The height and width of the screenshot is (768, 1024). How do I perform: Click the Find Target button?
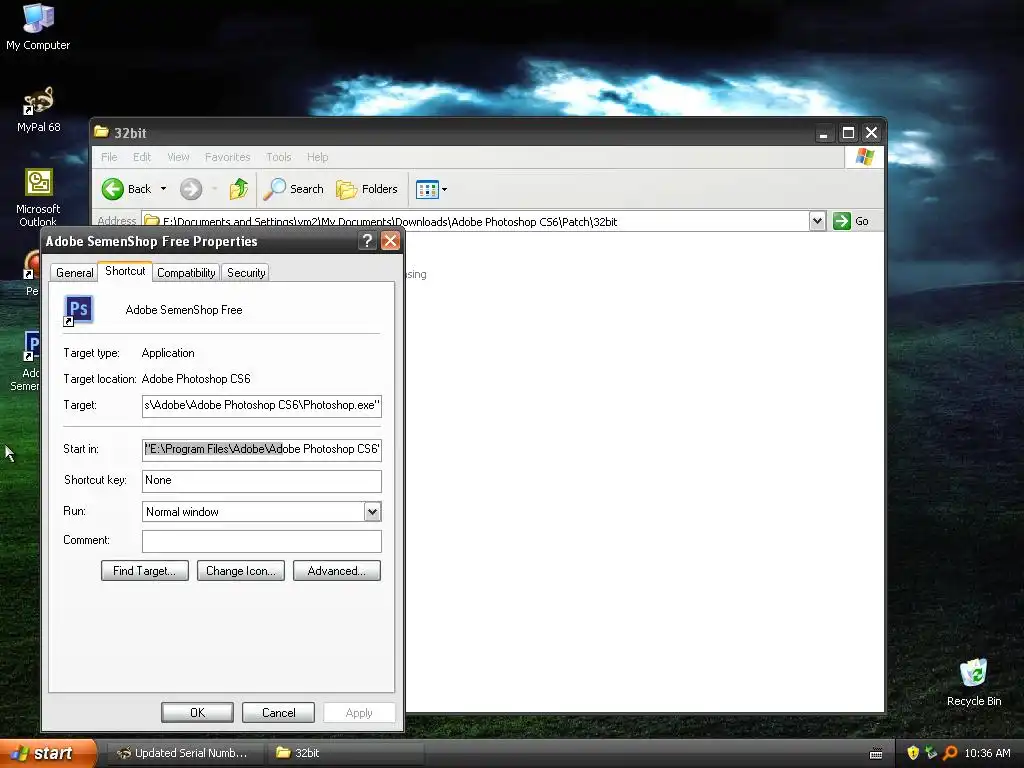[144, 571]
